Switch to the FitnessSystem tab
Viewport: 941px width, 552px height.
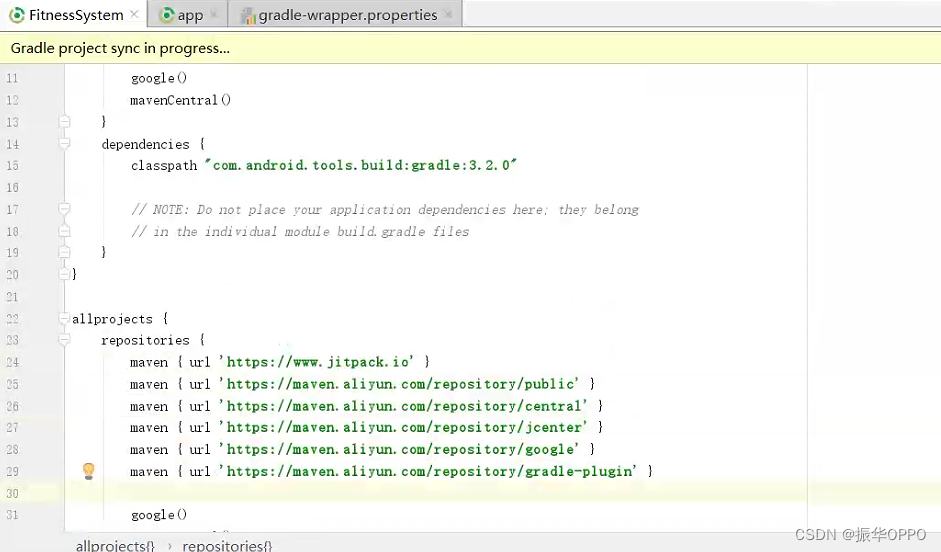76,15
